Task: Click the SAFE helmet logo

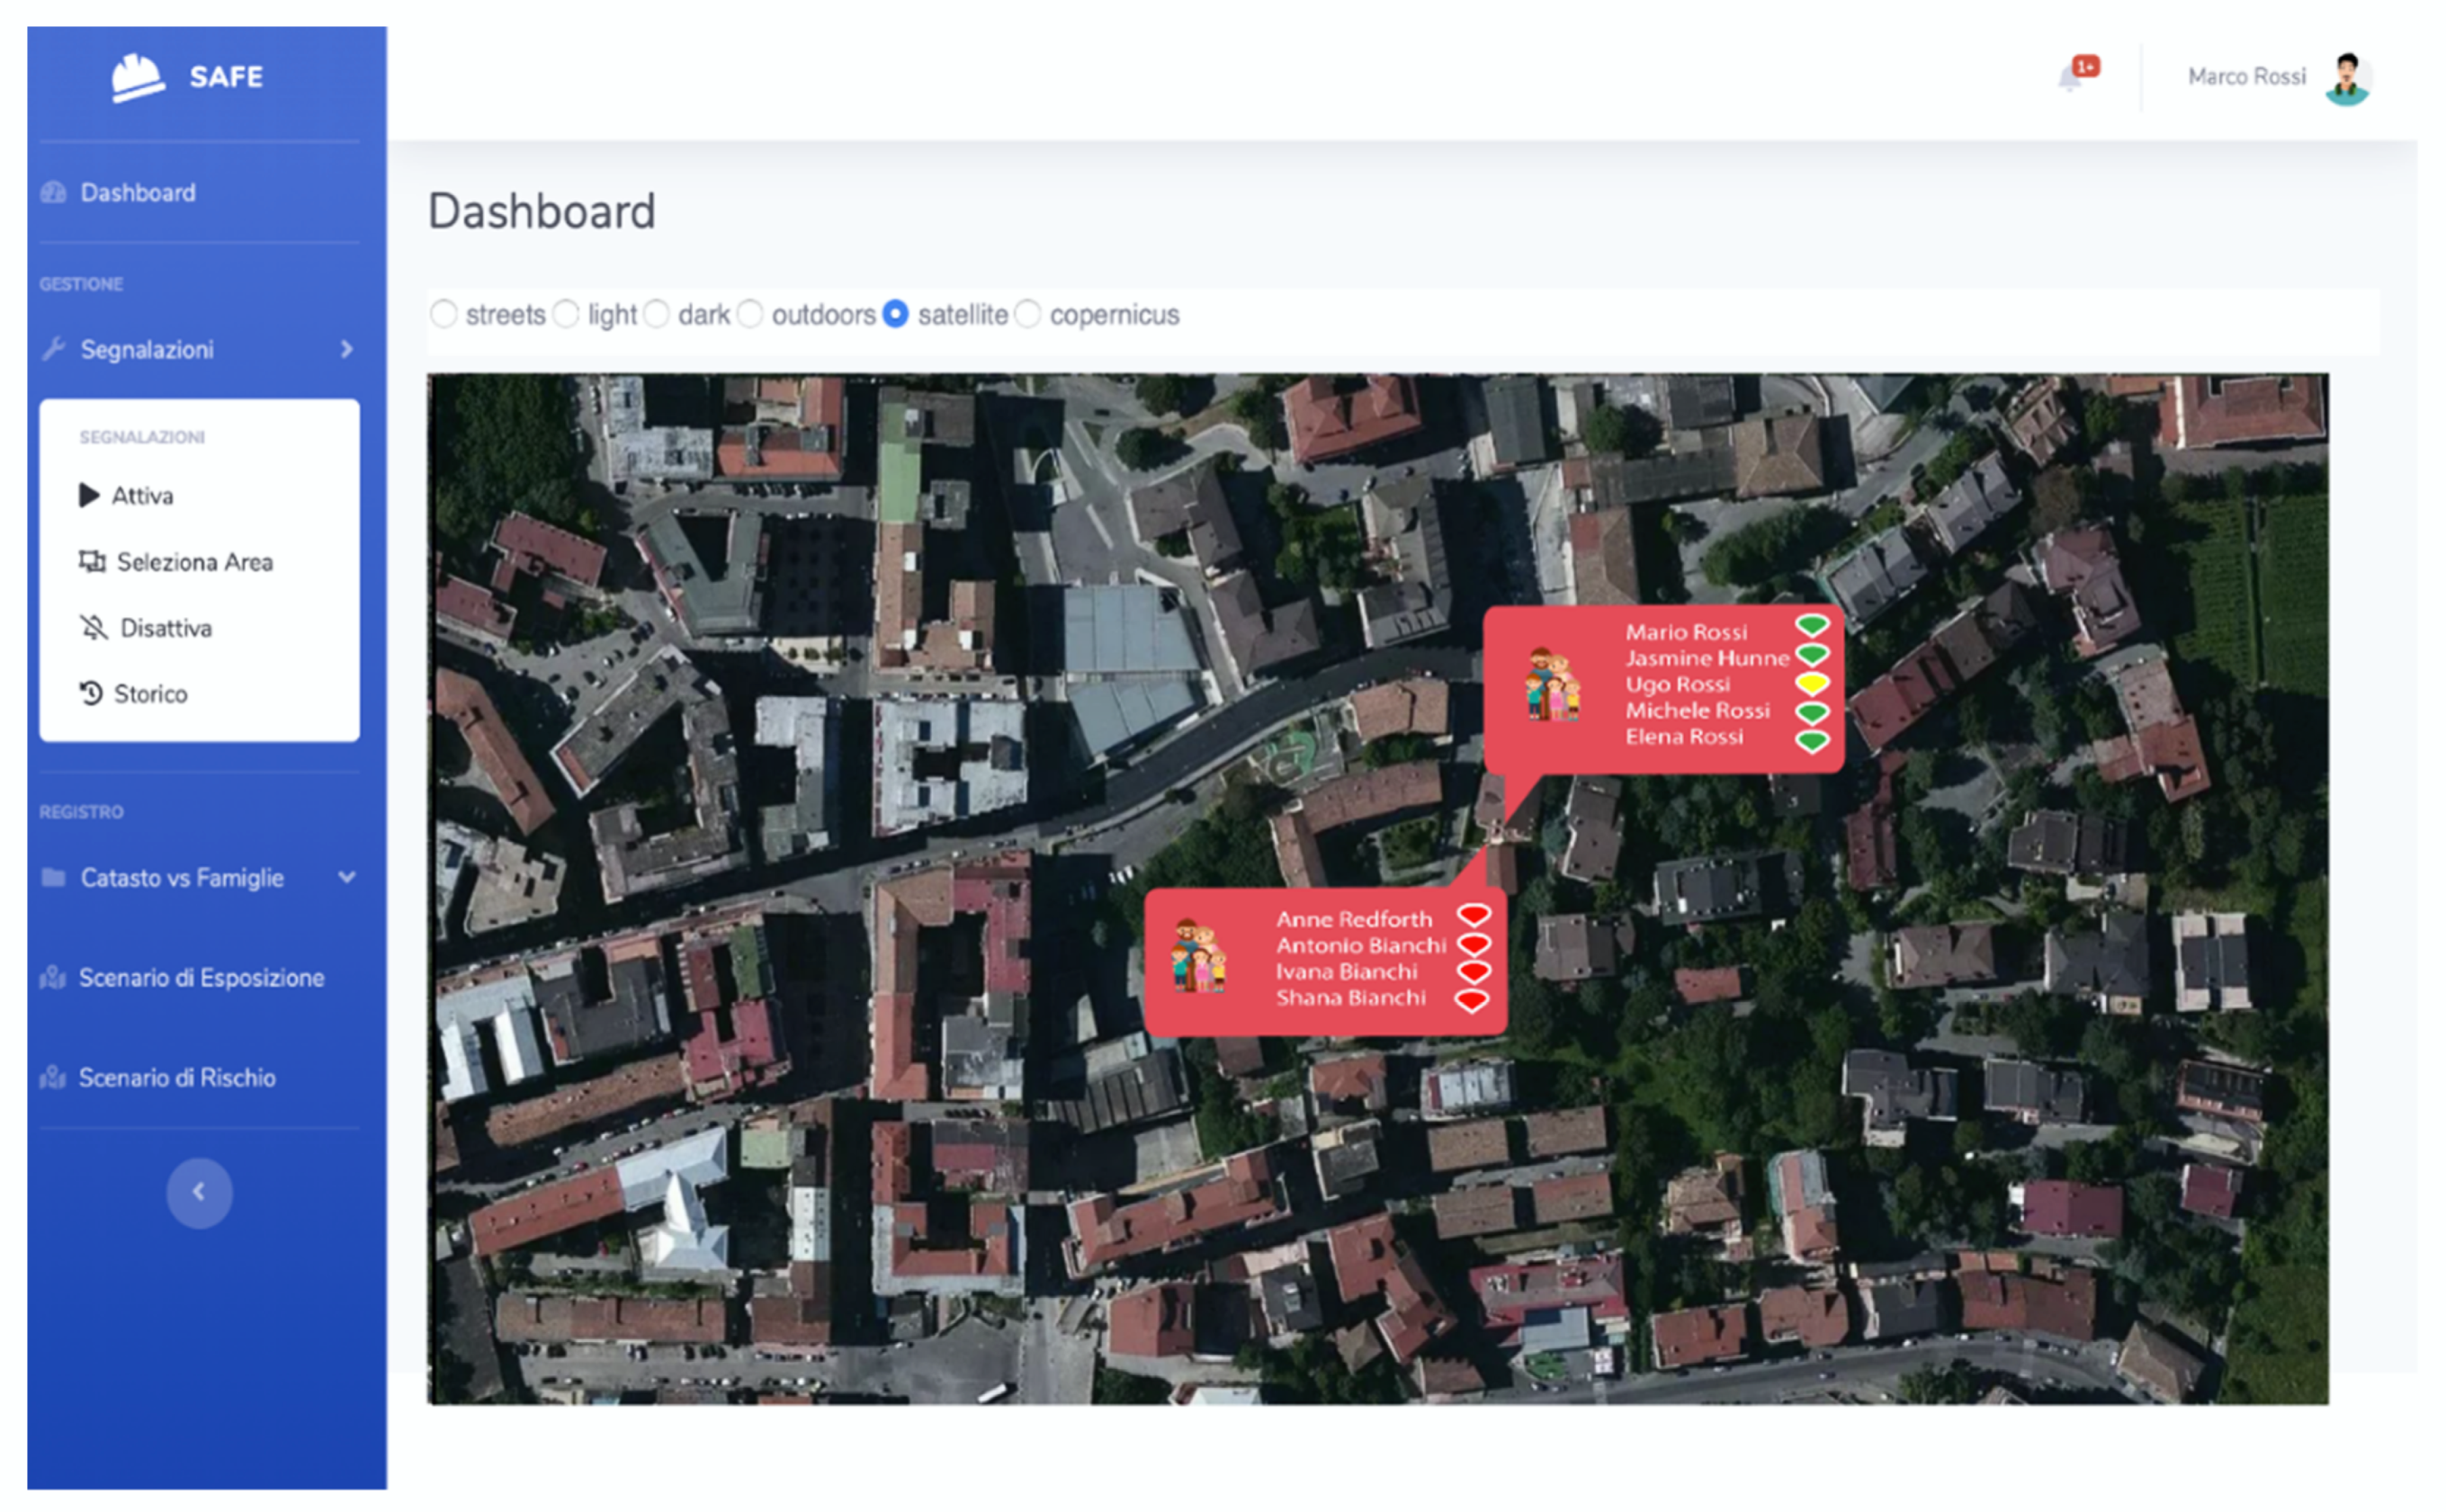Action: coord(138,77)
